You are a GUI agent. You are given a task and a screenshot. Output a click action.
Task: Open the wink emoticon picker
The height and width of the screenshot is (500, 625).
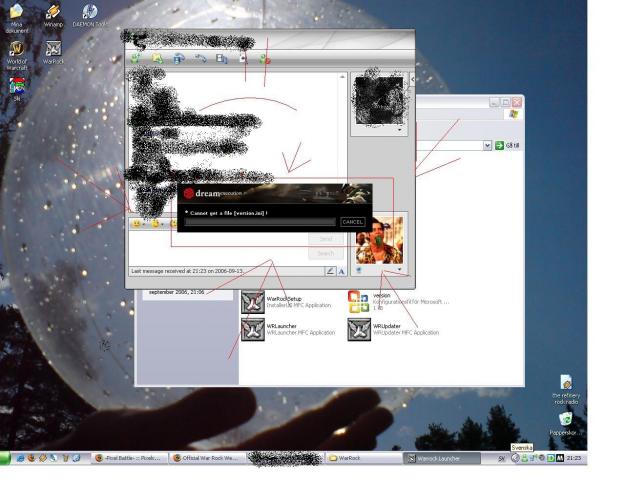click(x=157, y=224)
